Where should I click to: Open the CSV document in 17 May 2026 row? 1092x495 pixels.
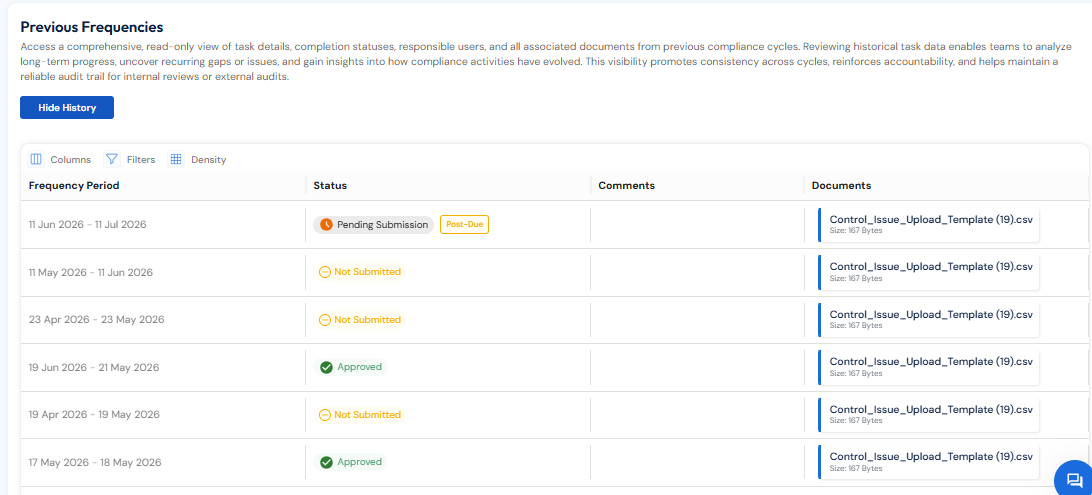tap(929, 462)
